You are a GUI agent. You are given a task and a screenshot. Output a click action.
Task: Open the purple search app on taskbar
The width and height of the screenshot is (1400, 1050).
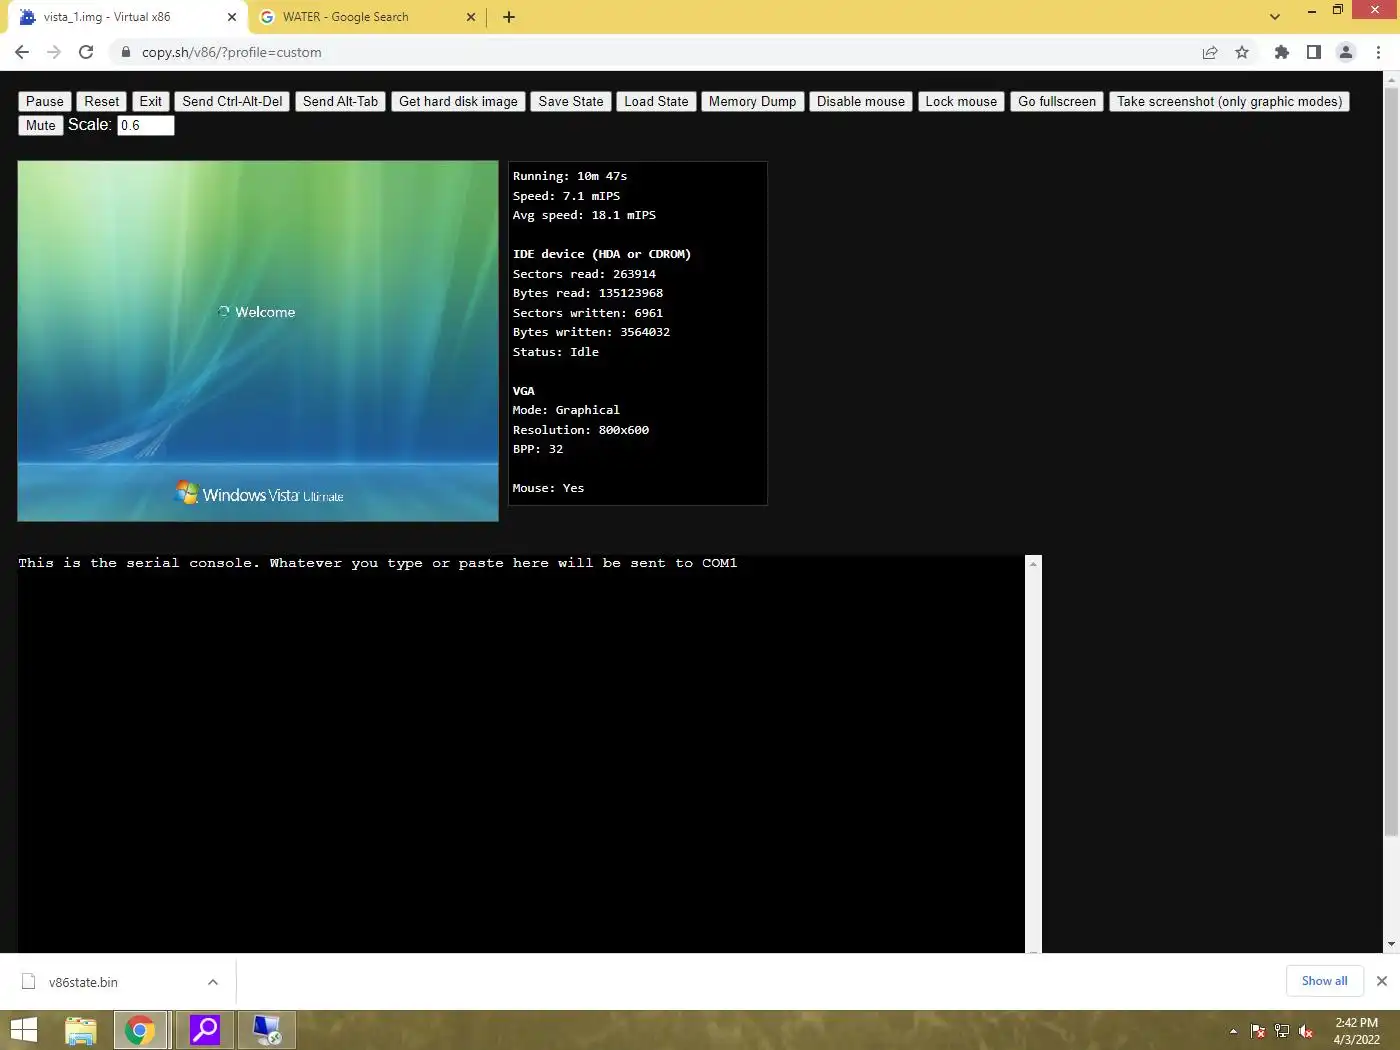pyautogui.click(x=205, y=1030)
